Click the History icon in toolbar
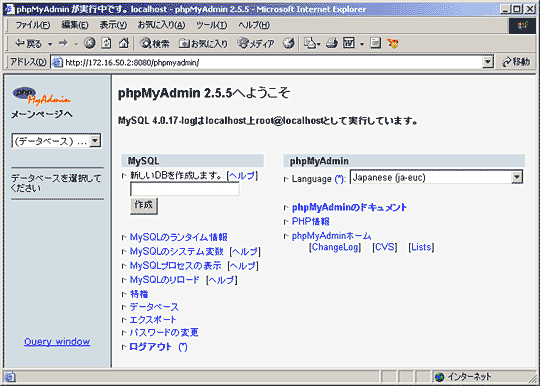540x386 pixels. [289, 43]
